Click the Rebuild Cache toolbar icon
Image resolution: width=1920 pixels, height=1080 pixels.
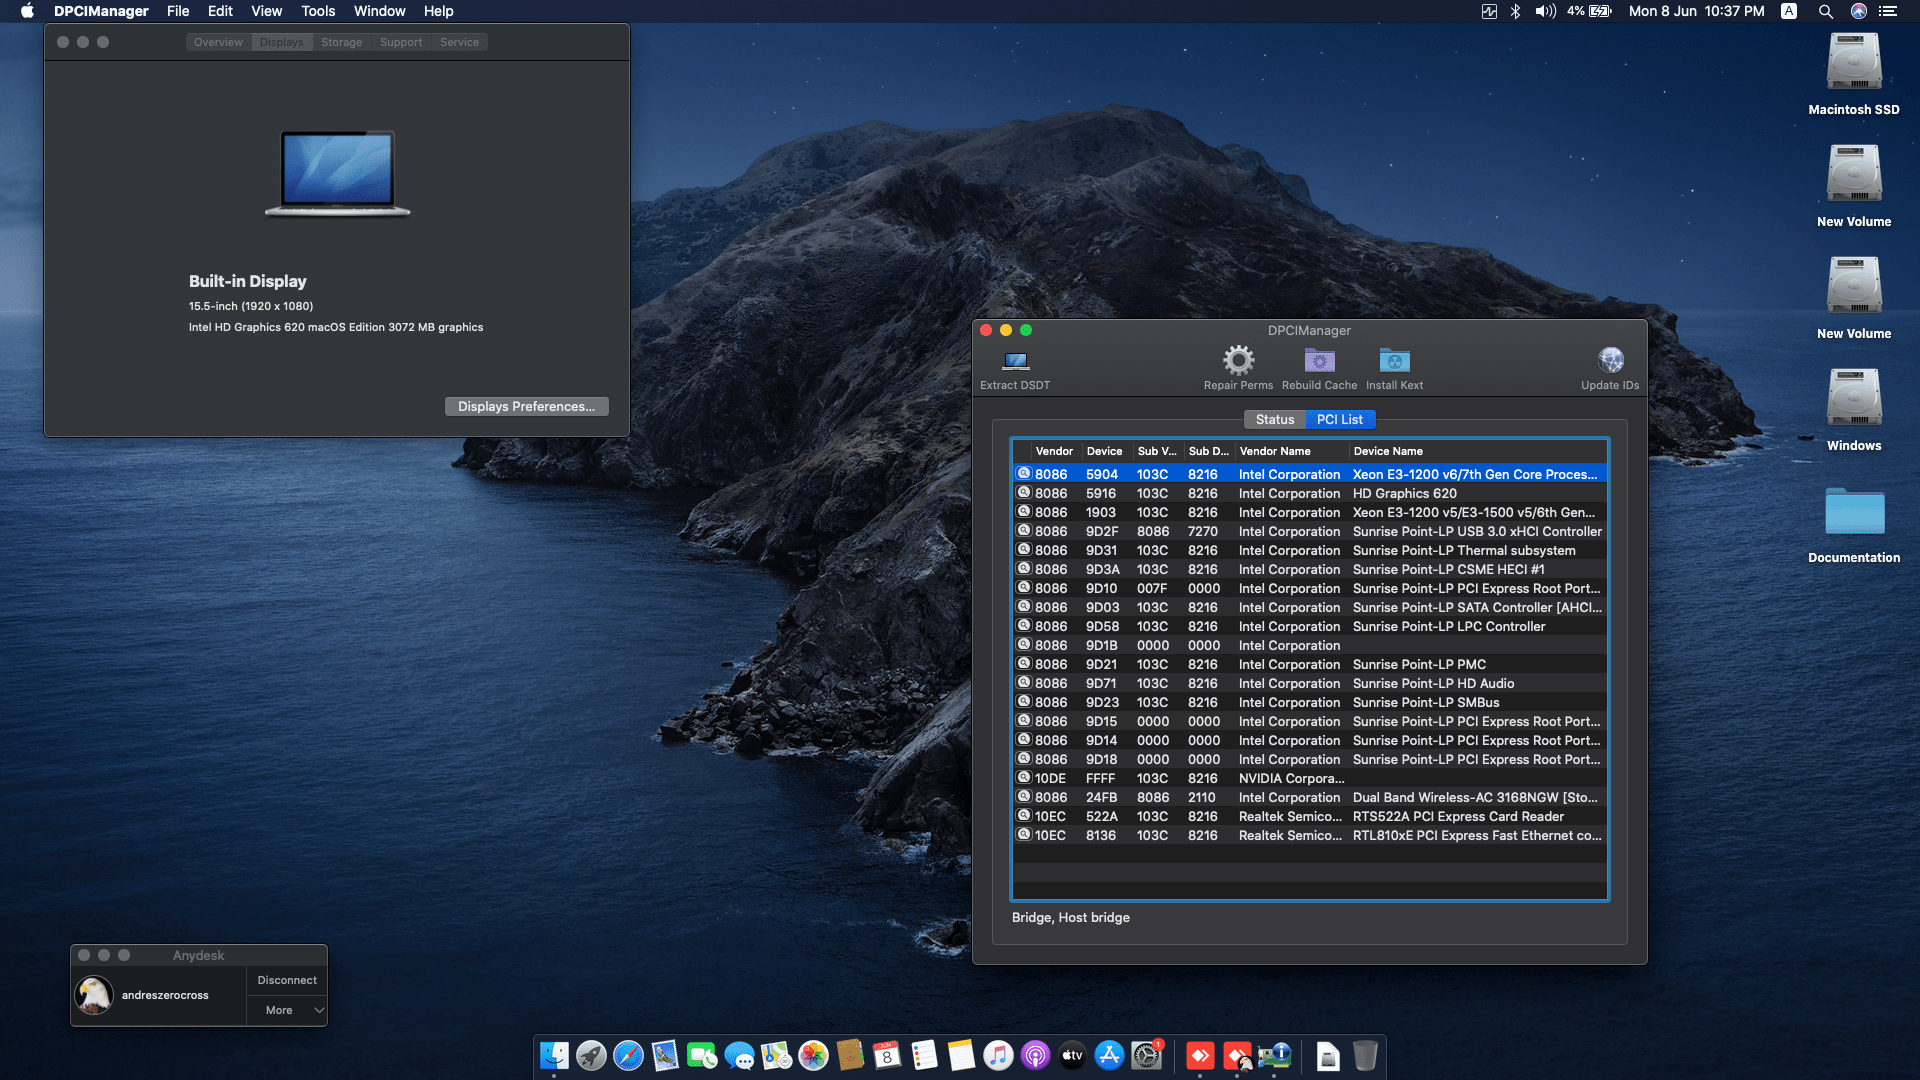point(1319,360)
